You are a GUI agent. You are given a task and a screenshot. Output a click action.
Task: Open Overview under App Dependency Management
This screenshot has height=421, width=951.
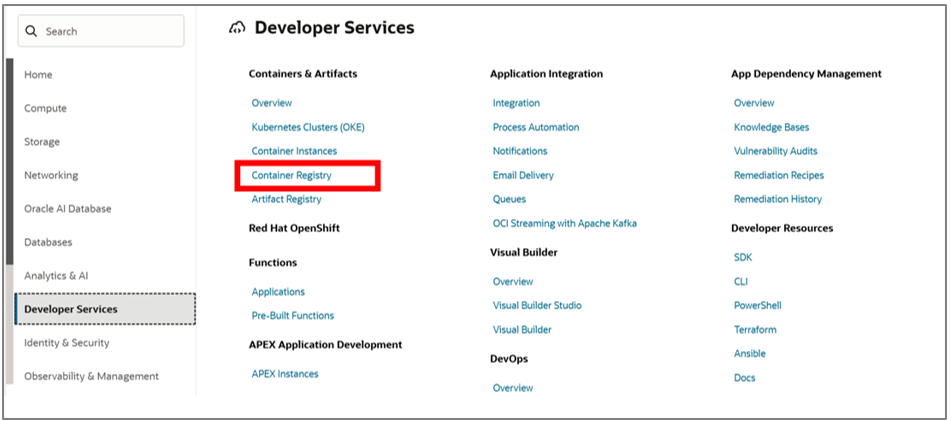coord(754,103)
